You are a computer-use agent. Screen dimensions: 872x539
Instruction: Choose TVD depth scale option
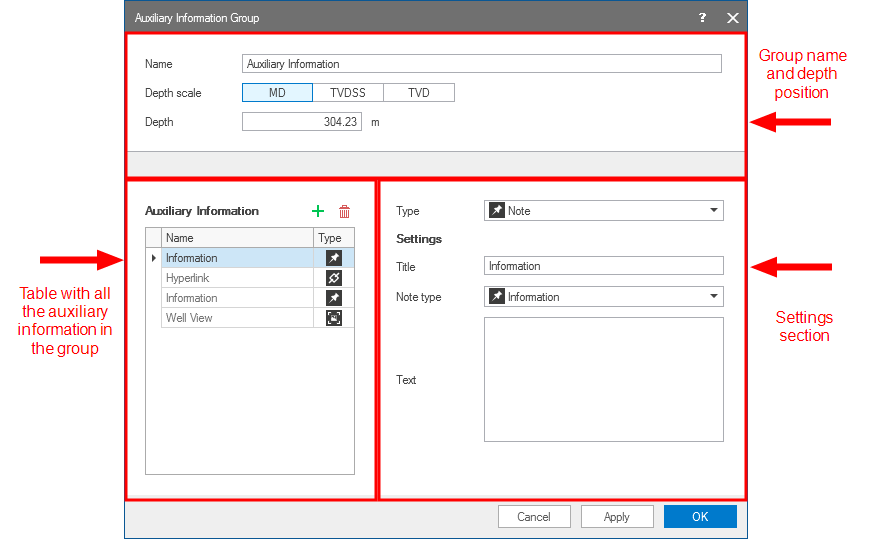(419, 93)
